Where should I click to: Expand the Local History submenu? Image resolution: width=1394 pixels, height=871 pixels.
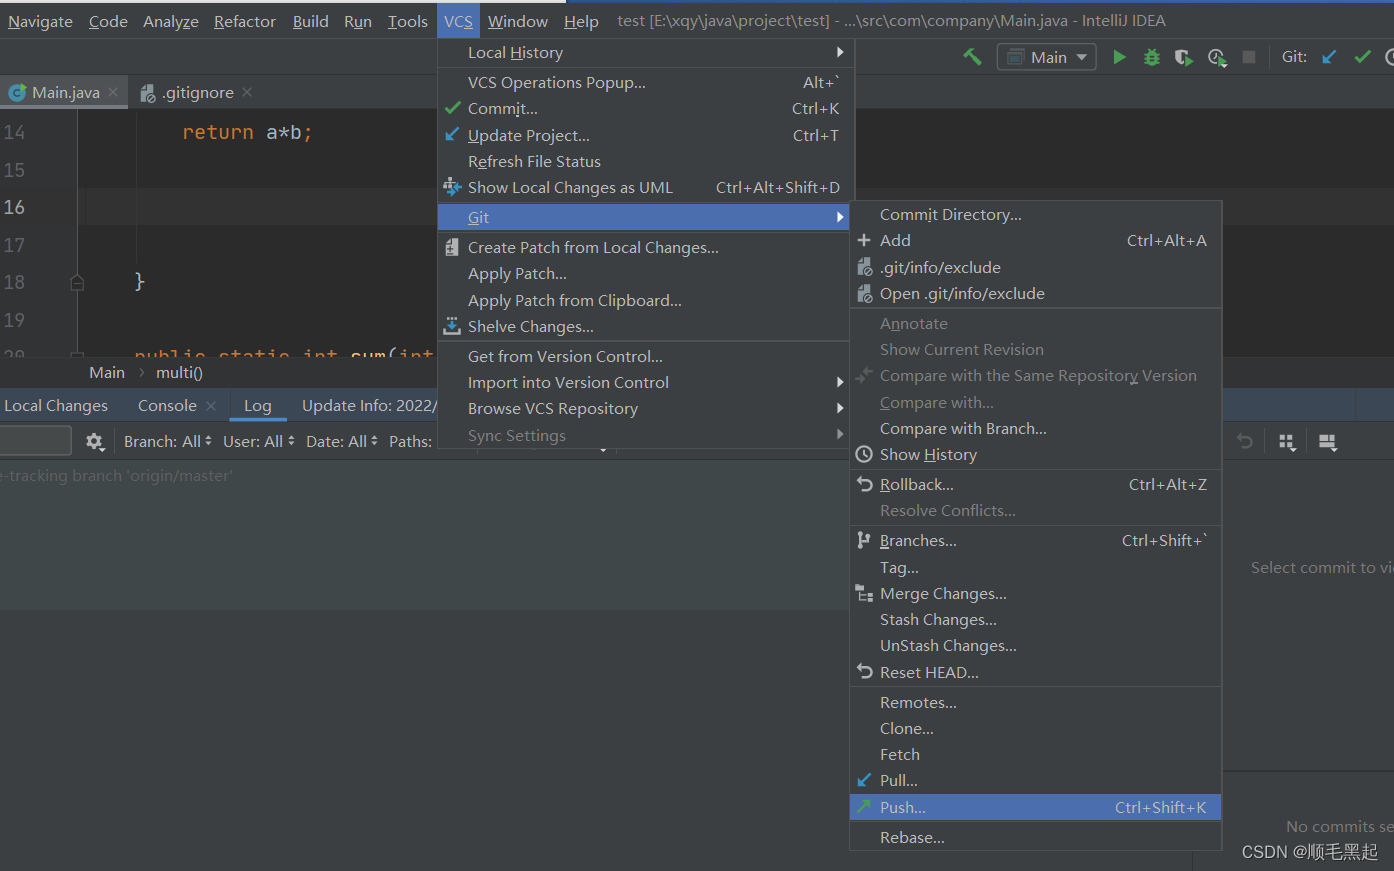[646, 52]
